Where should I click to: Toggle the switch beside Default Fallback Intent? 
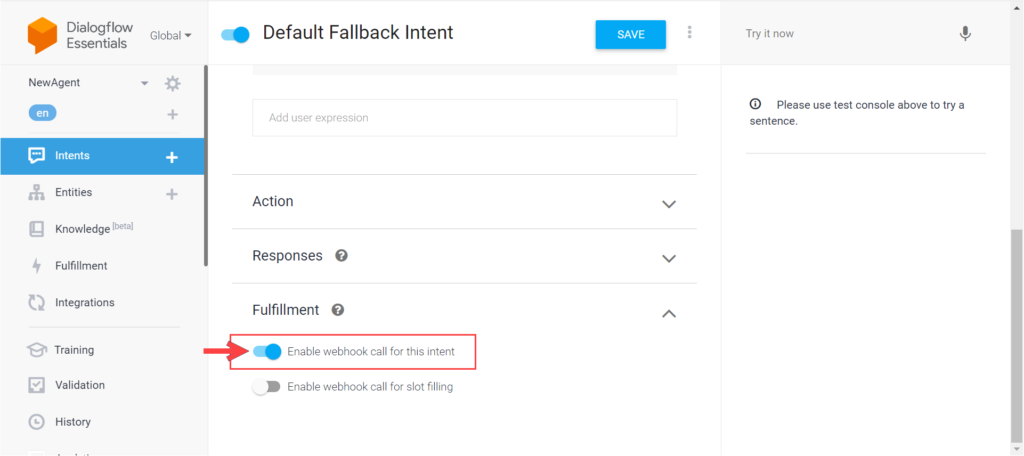click(236, 35)
